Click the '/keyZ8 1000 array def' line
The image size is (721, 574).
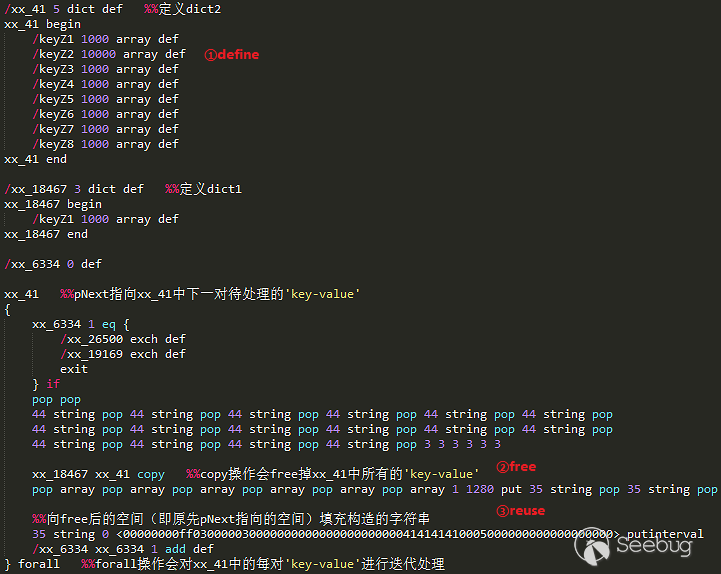[105, 144]
